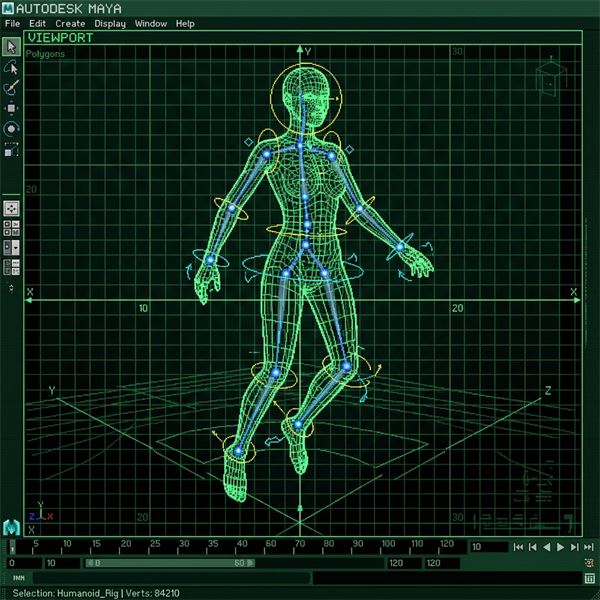Select the arrow Select tool

click(x=11, y=47)
